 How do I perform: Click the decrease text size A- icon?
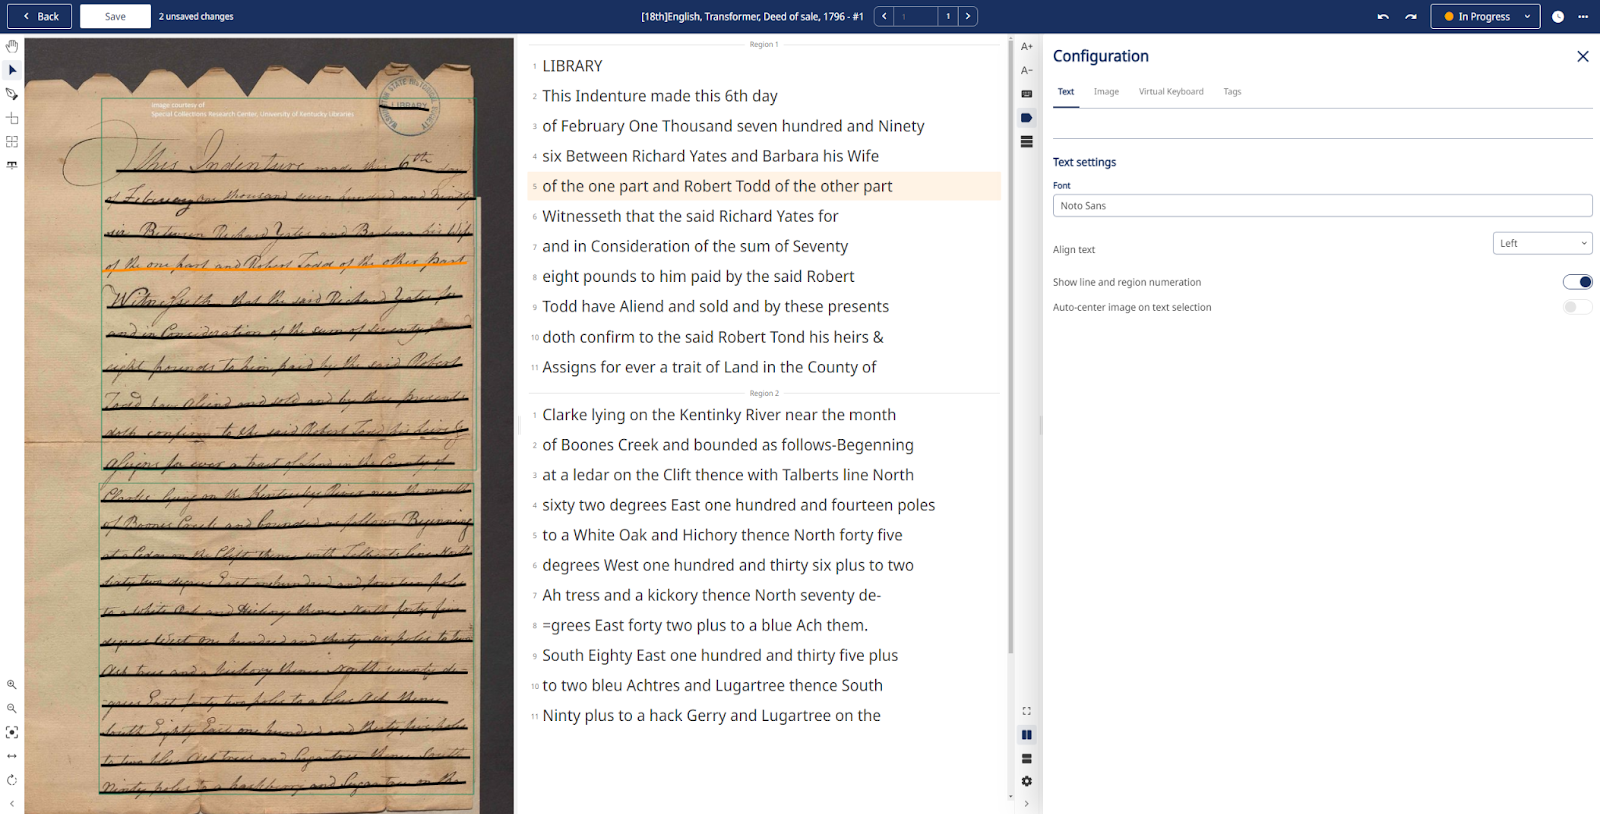pyautogui.click(x=1027, y=70)
